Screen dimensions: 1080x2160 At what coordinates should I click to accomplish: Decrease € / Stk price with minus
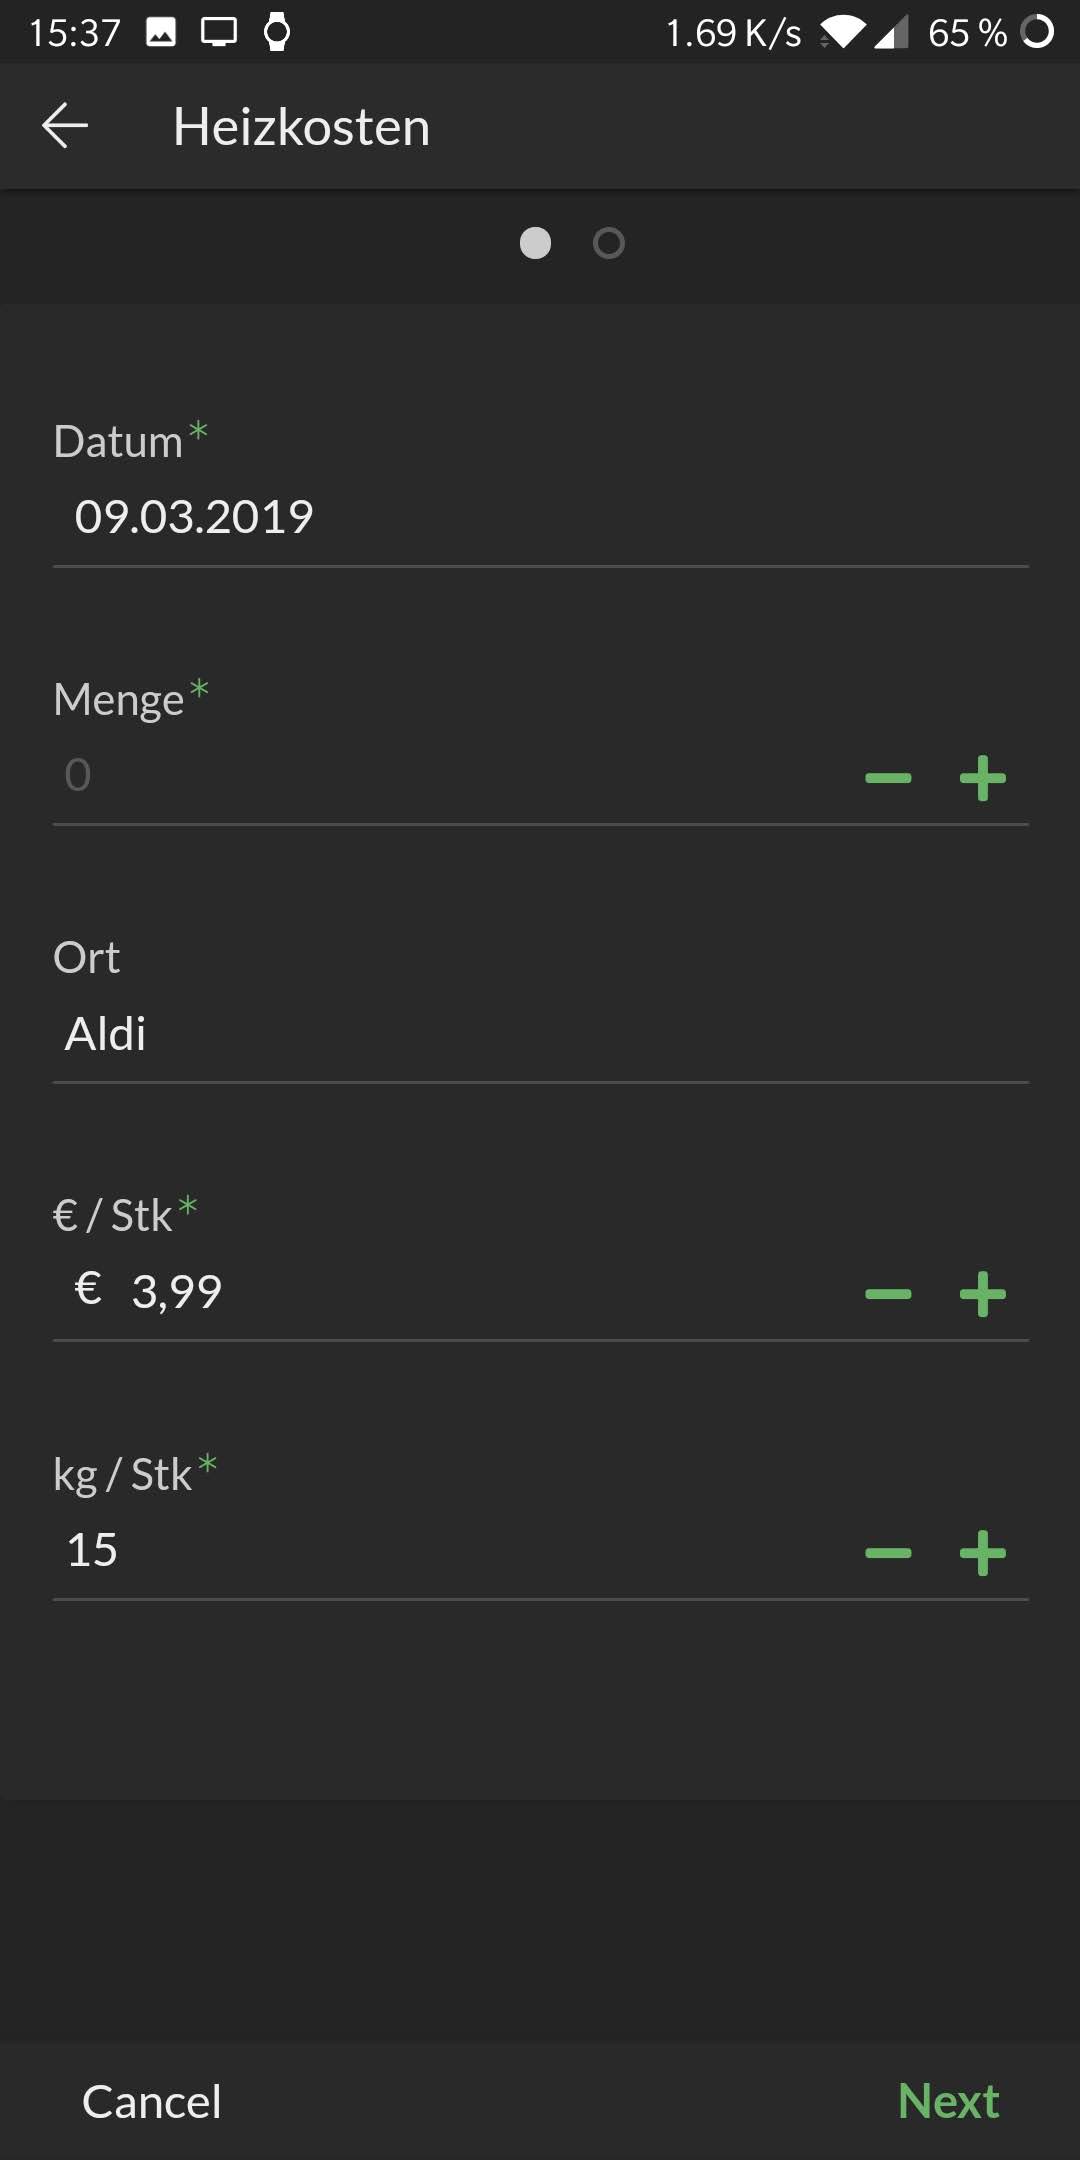pyautogui.click(x=888, y=1294)
